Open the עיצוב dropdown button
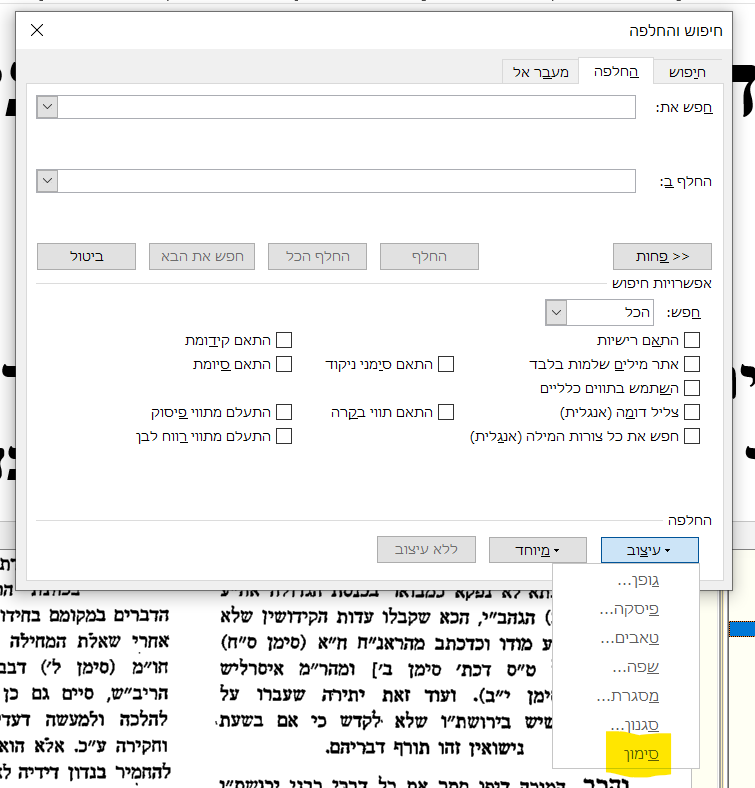This screenshot has width=755, height=788. (x=649, y=550)
